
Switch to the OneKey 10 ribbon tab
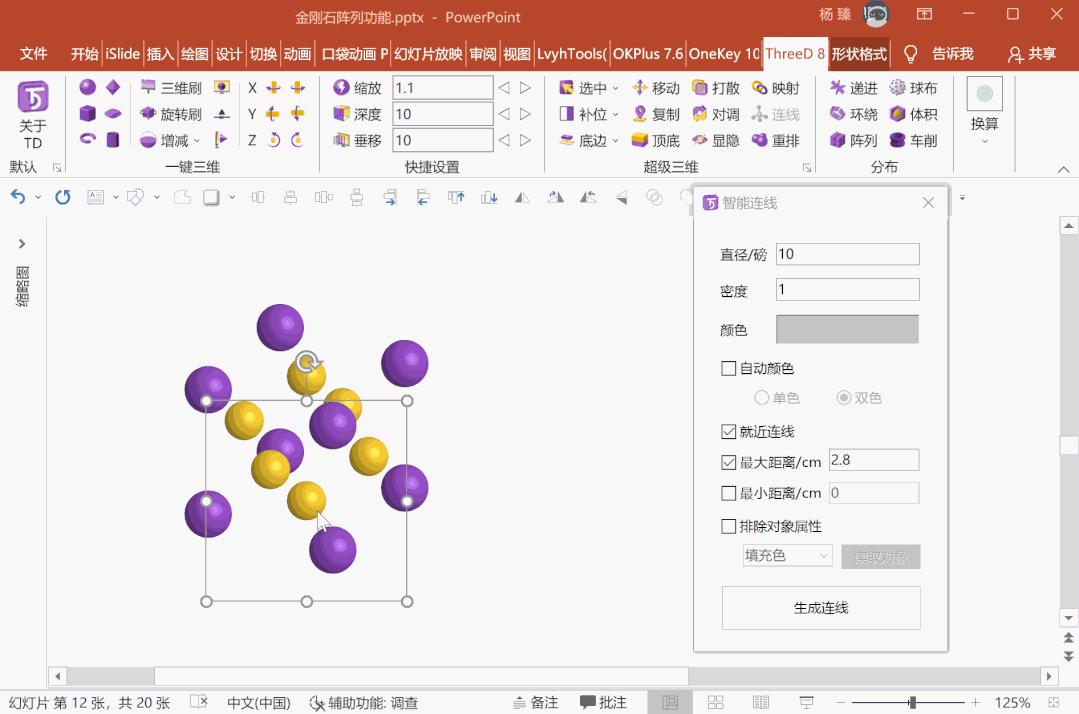click(724, 54)
